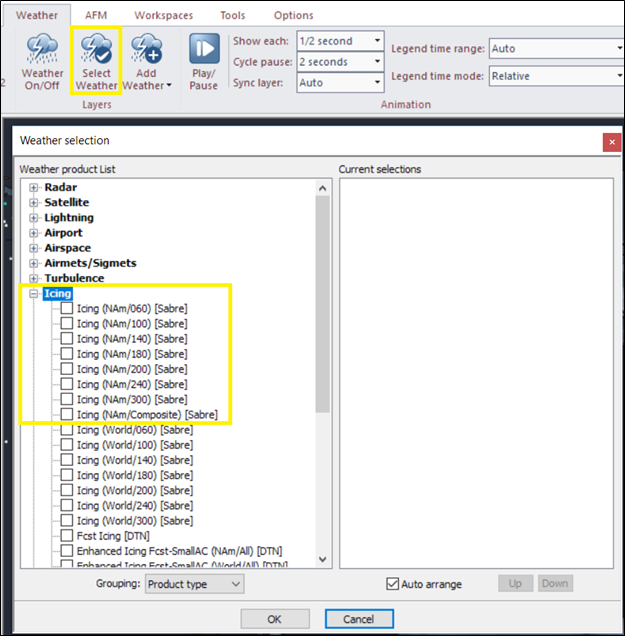Toggle the Auto arrange checkbox

tap(393, 584)
